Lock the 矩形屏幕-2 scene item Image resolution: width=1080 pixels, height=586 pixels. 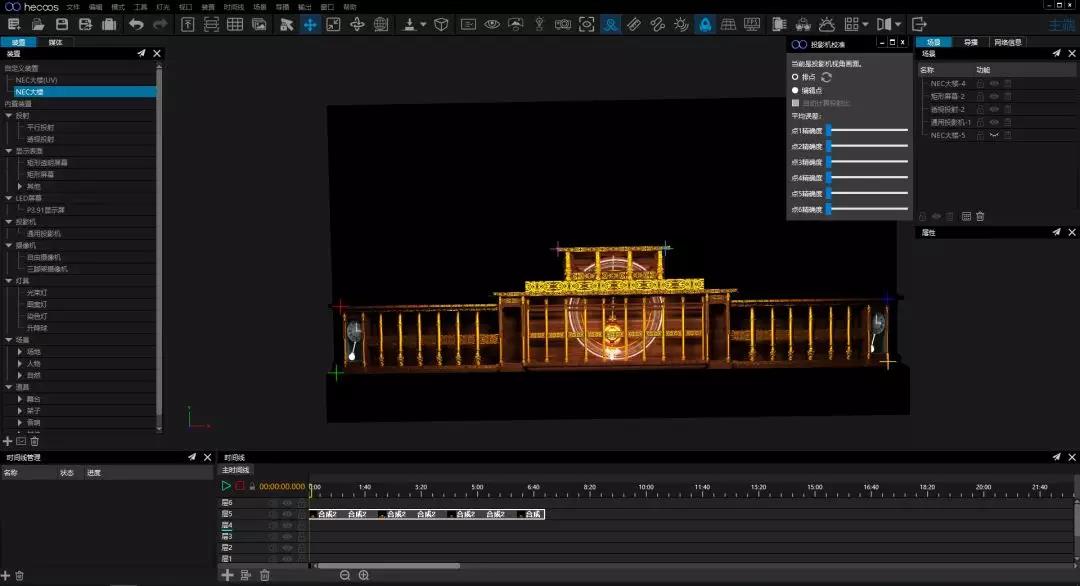coord(980,97)
